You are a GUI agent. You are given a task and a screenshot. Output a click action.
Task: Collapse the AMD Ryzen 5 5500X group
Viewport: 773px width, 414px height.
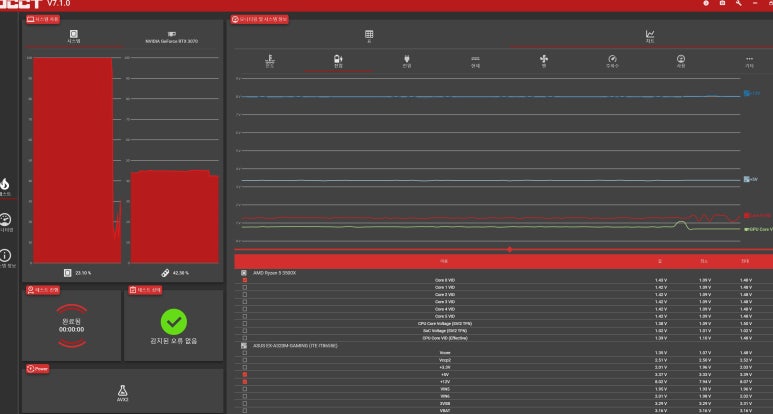(244, 272)
